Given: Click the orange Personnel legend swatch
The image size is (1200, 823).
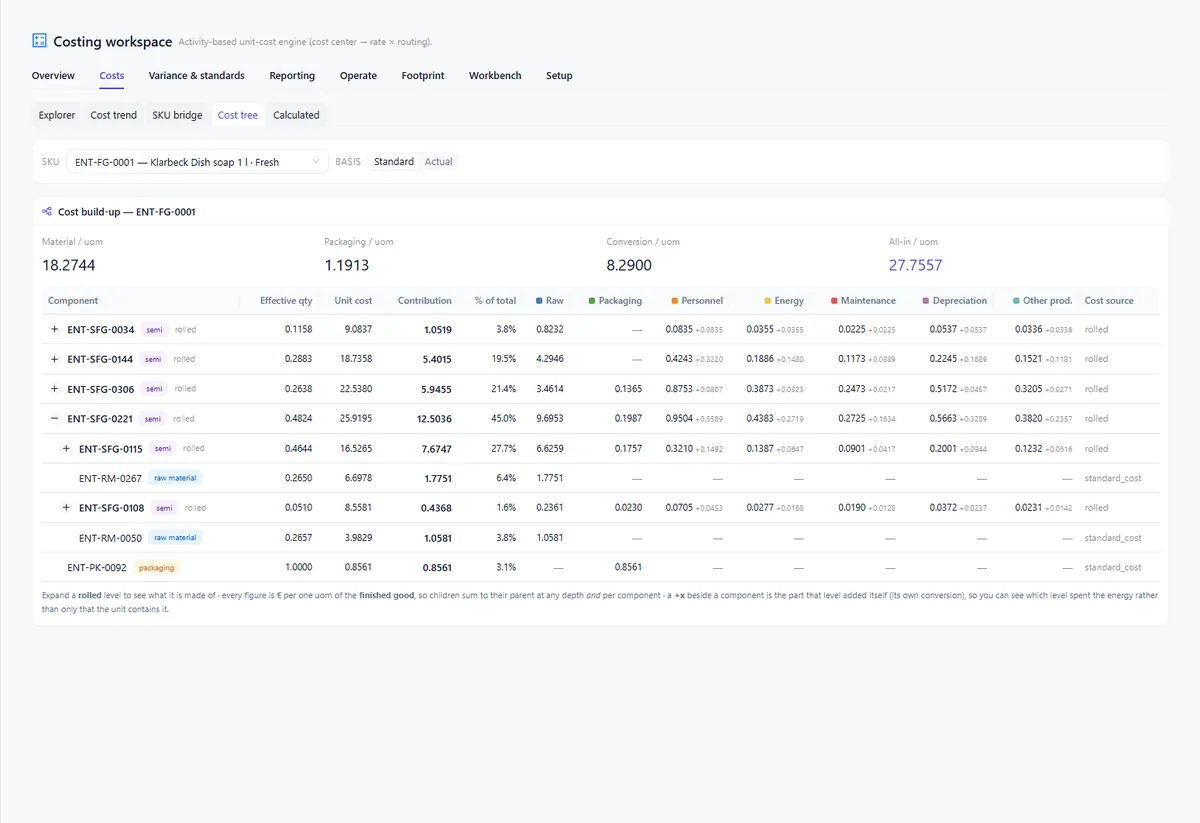Looking at the screenshot, I should point(675,300).
